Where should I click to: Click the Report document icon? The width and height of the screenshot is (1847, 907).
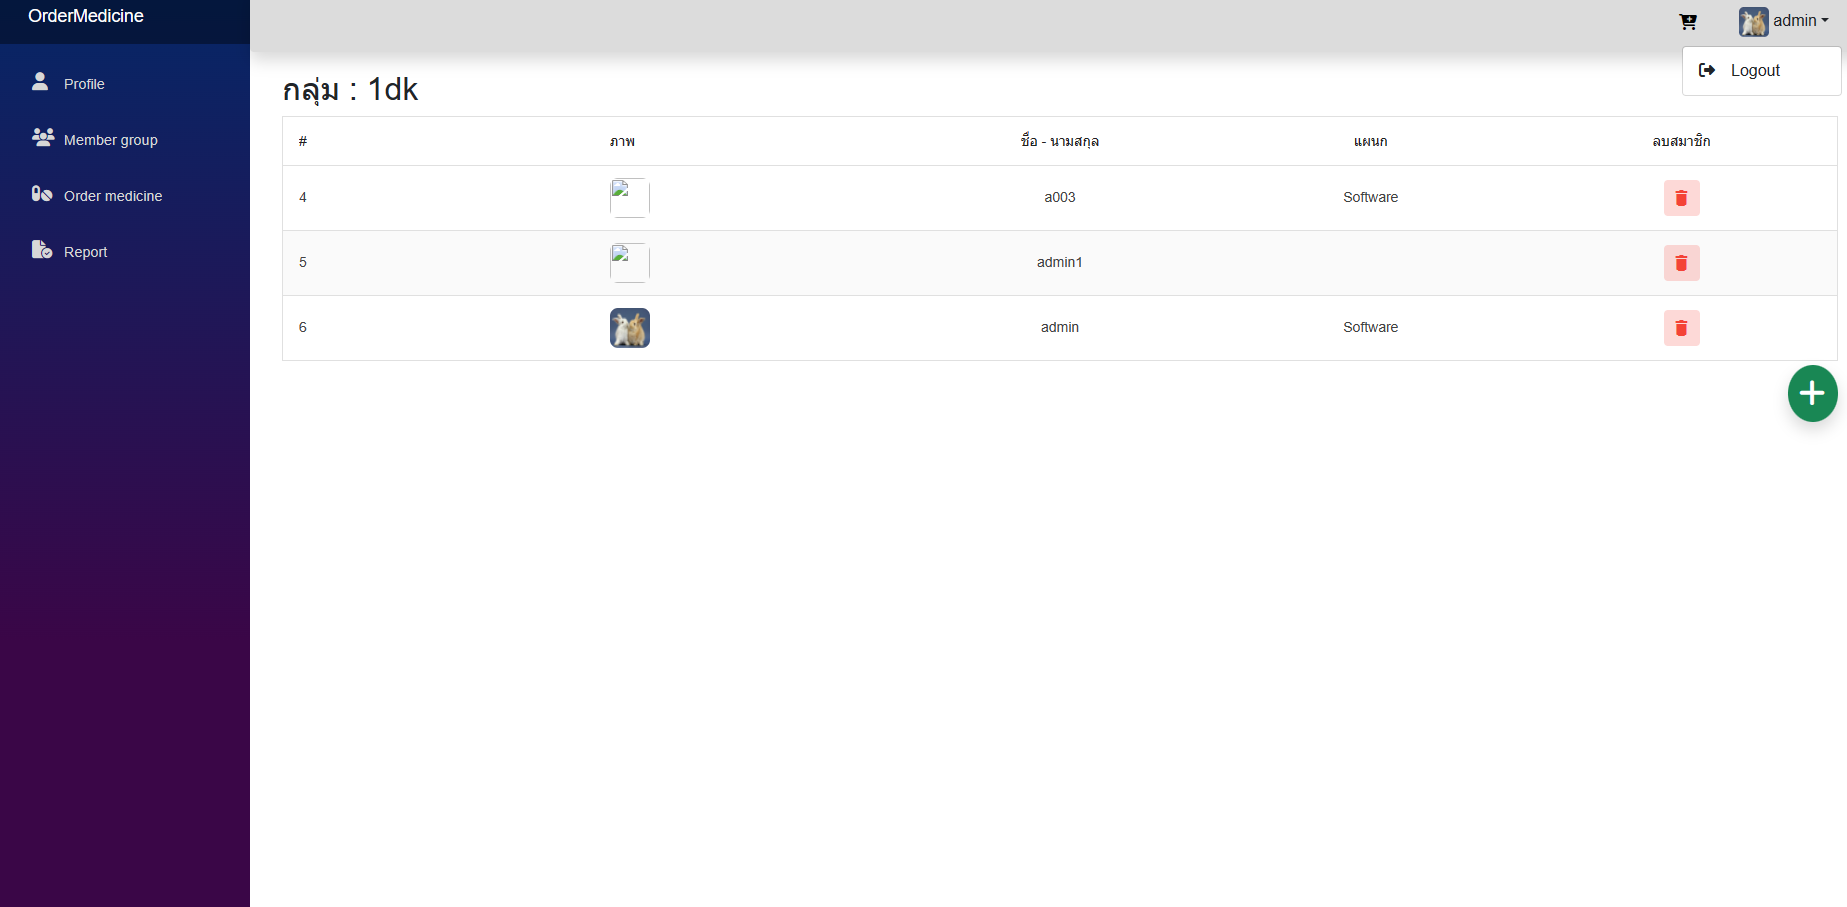pos(42,249)
